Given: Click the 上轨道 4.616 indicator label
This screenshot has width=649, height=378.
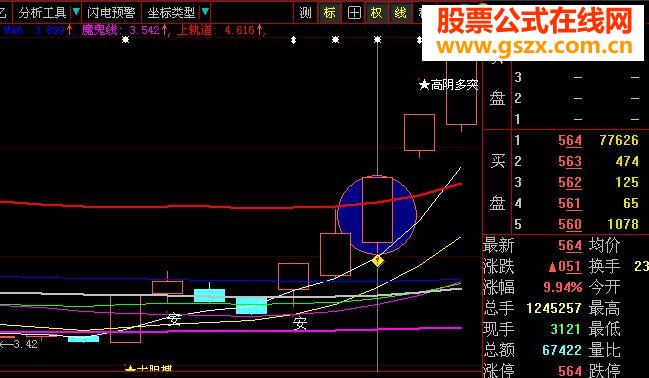Looking at the screenshot, I should click(x=219, y=30).
